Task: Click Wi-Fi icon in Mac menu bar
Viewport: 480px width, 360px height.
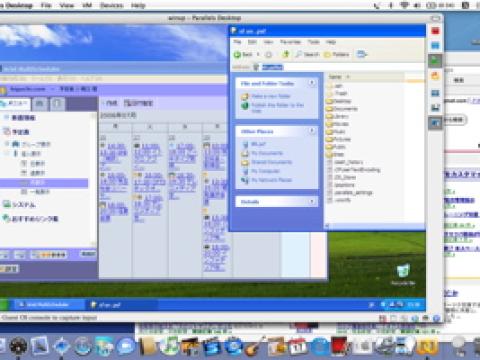Action: 404,5
